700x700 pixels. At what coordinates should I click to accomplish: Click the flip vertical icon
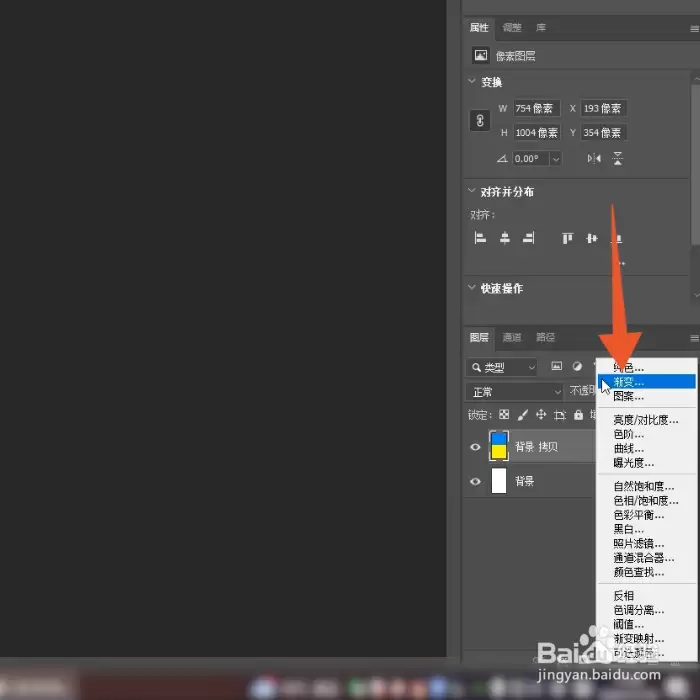(618, 158)
